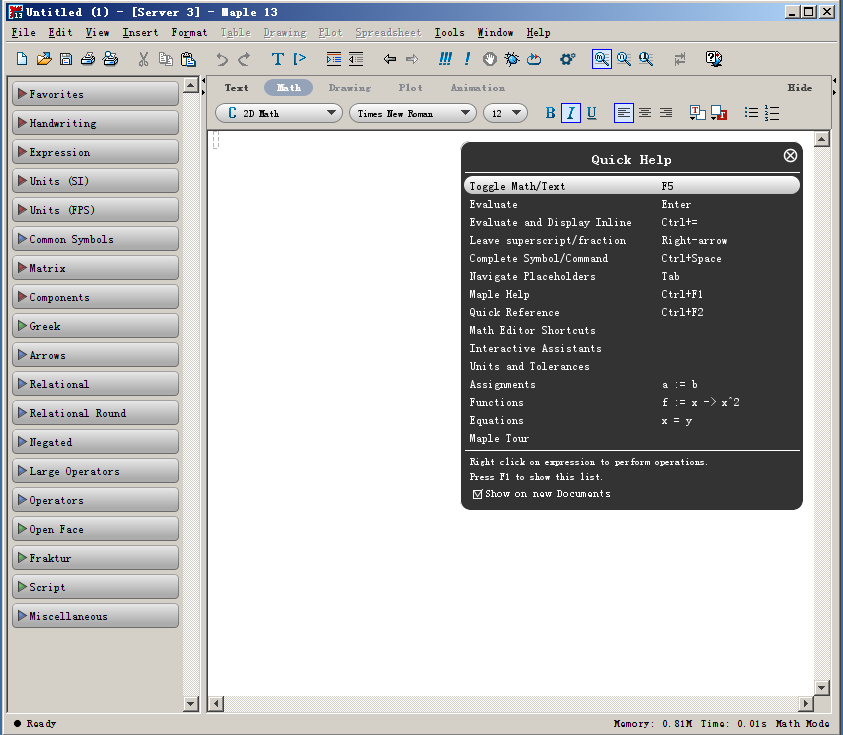This screenshot has height=735, width=843.
Task: Set zoom to default magnifier icon
Action: pyautogui.click(x=602, y=59)
